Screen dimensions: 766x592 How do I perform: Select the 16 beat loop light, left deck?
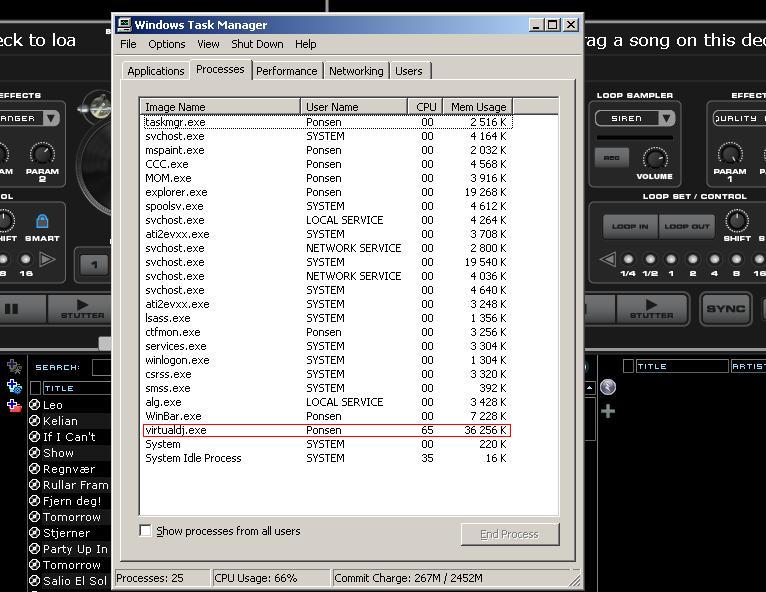click(25, 259)
